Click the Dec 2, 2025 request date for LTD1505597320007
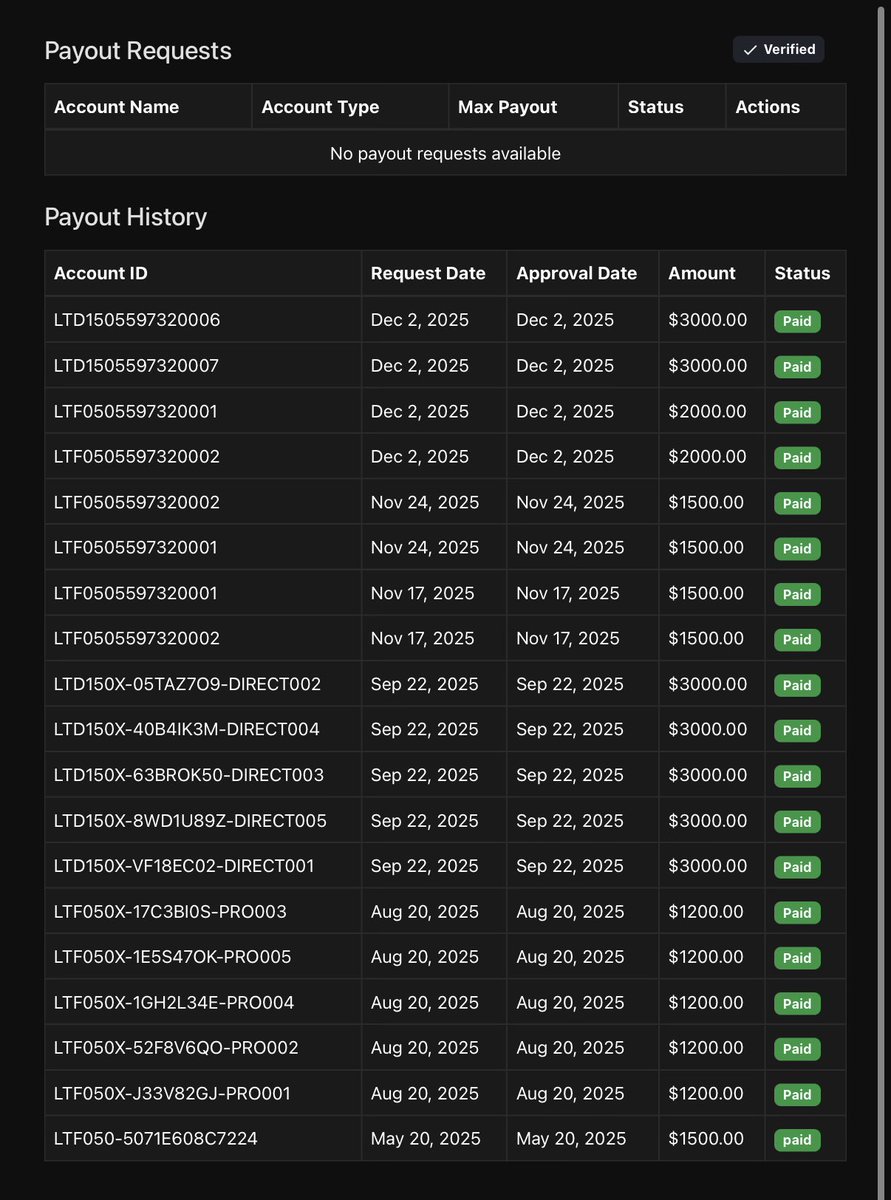This screenshot has height=1200, width=891. tap(420, 366)
